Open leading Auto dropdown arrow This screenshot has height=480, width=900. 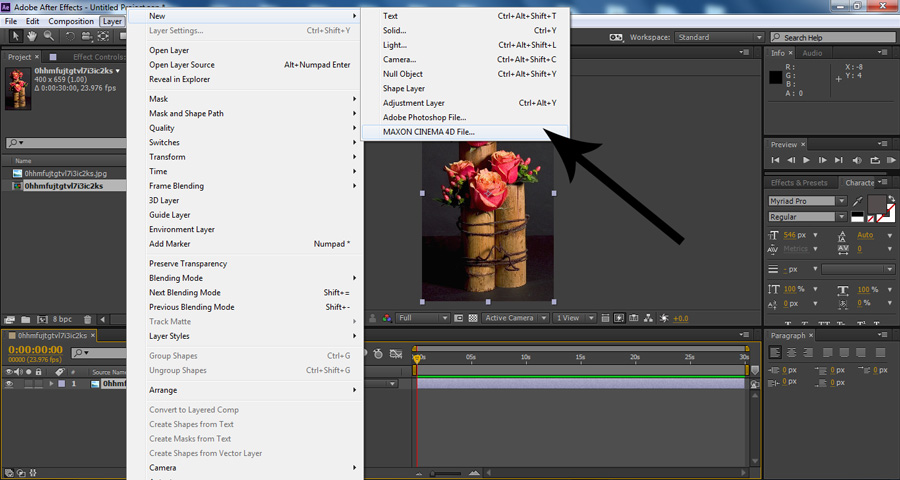(x=890, y=235)
